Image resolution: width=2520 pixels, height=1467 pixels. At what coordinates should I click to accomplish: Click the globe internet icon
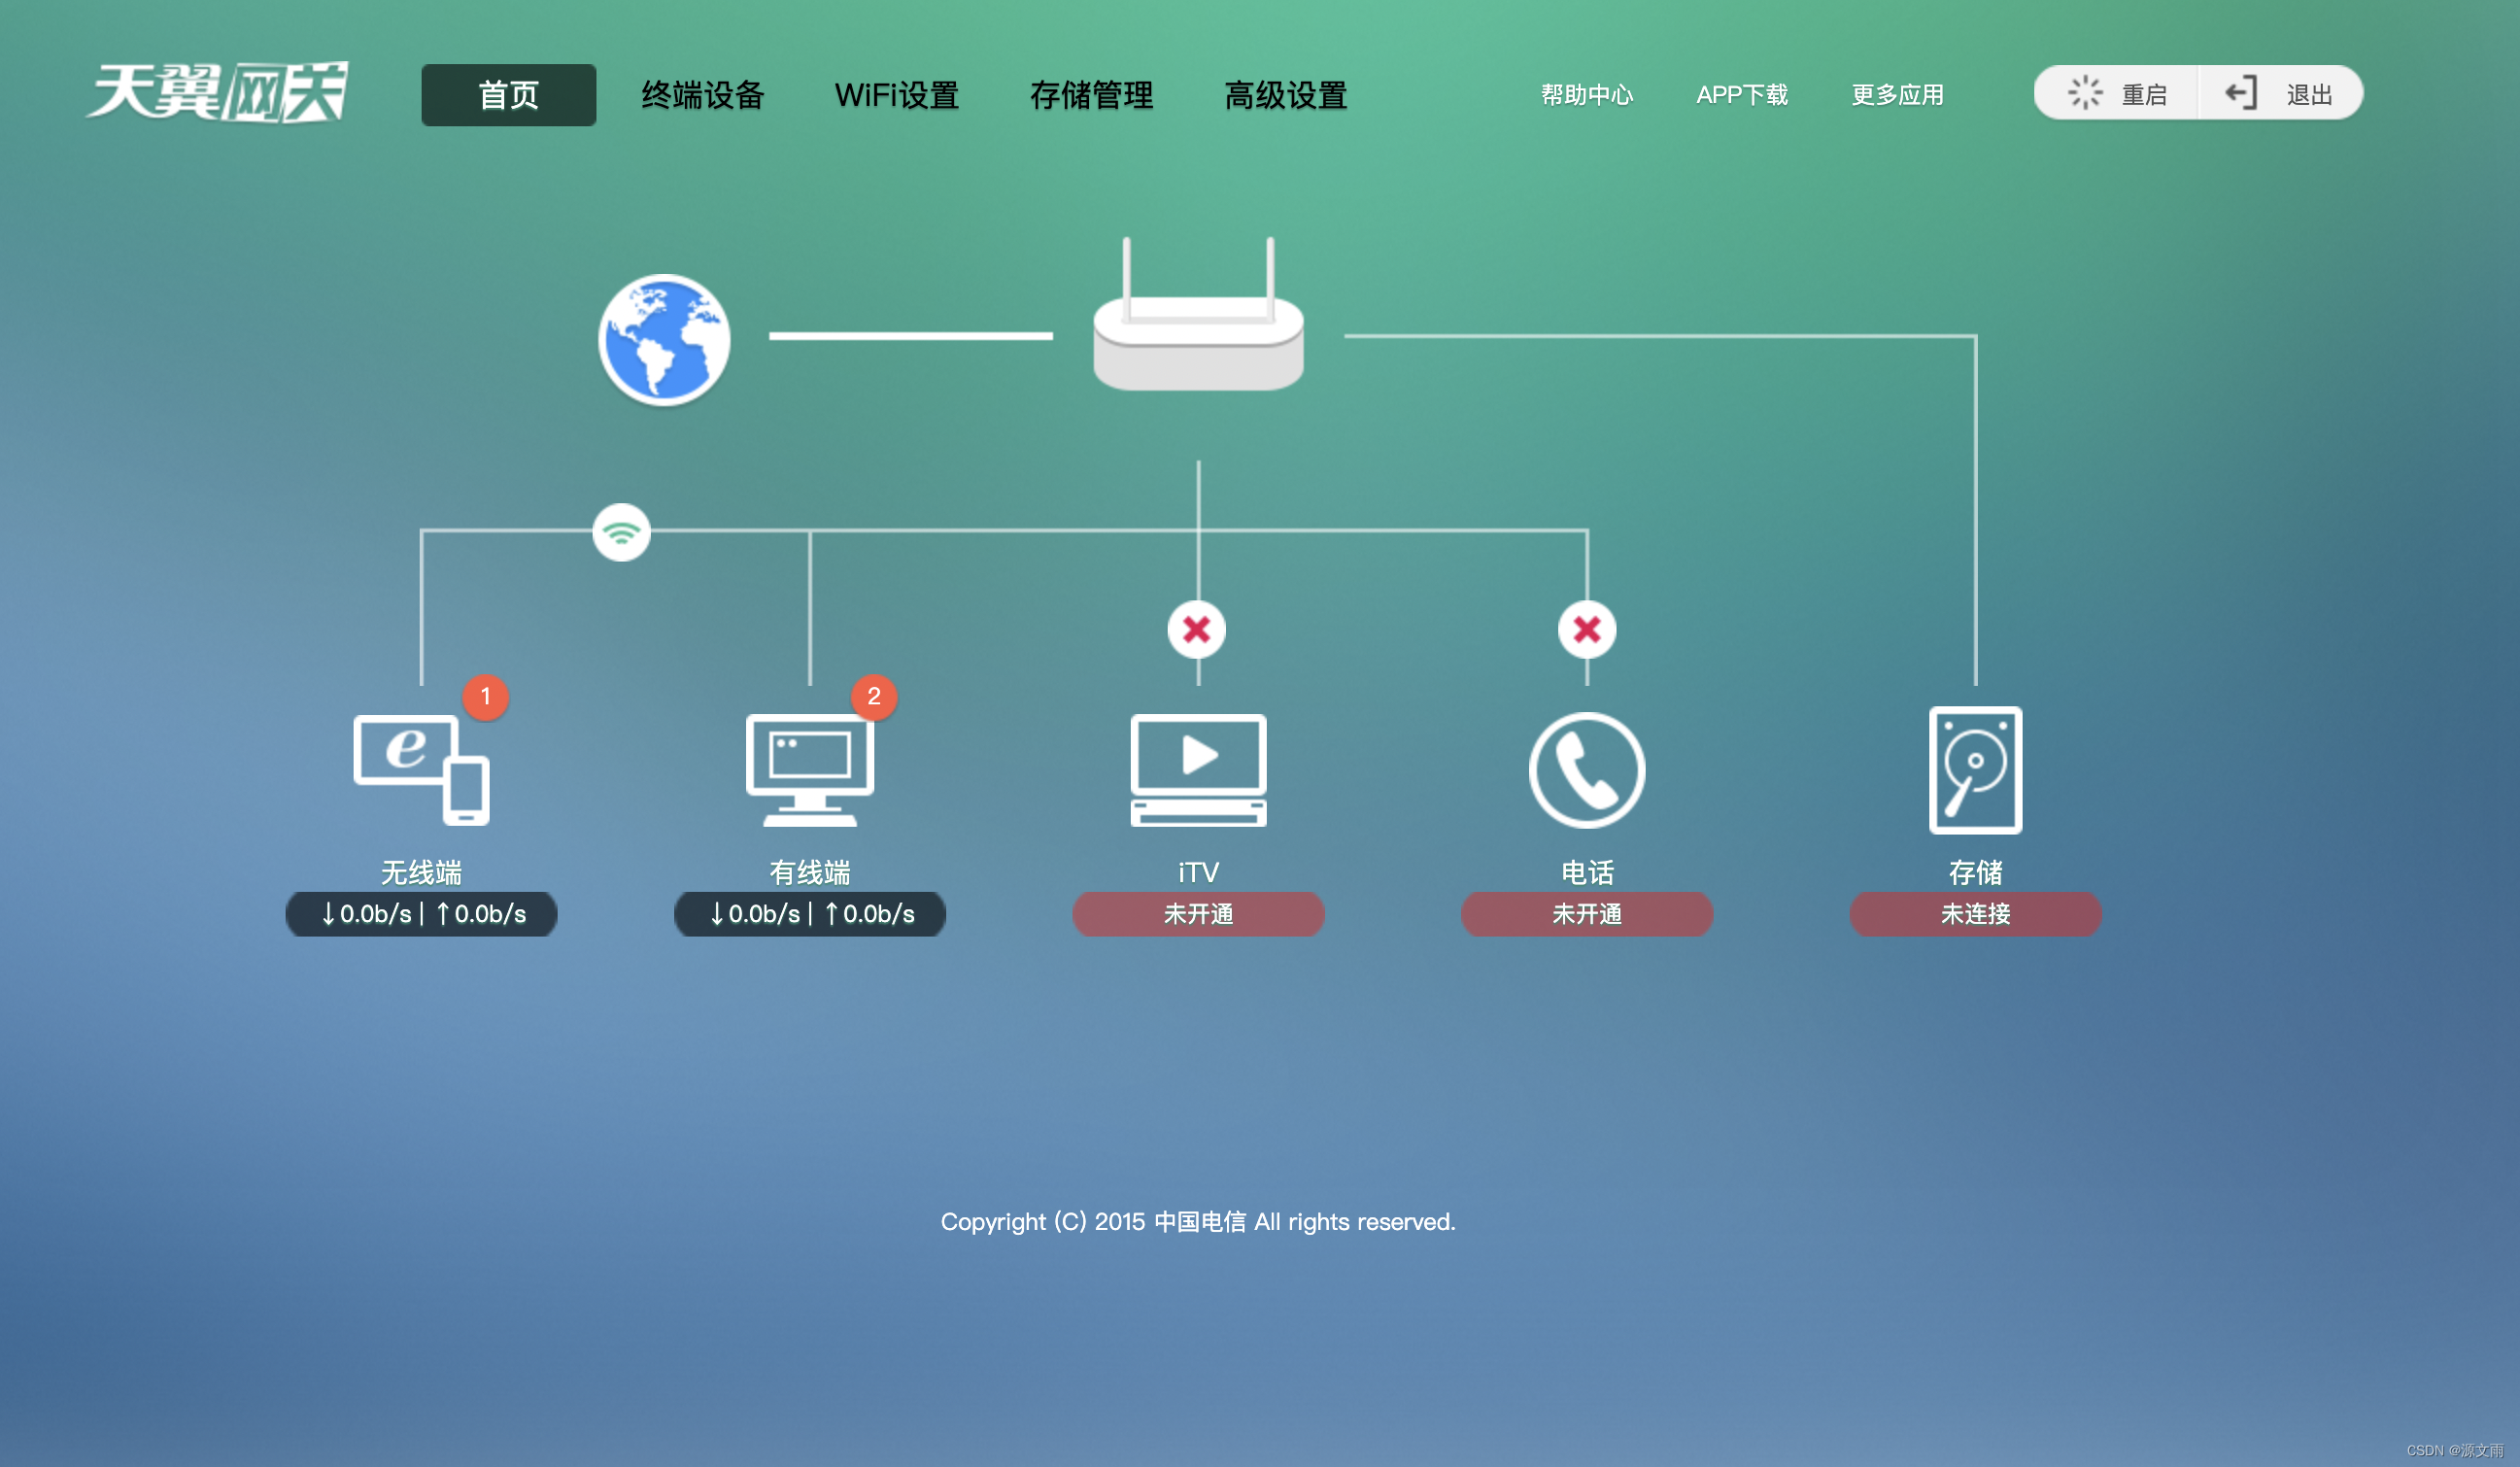(x=664, y=340)
